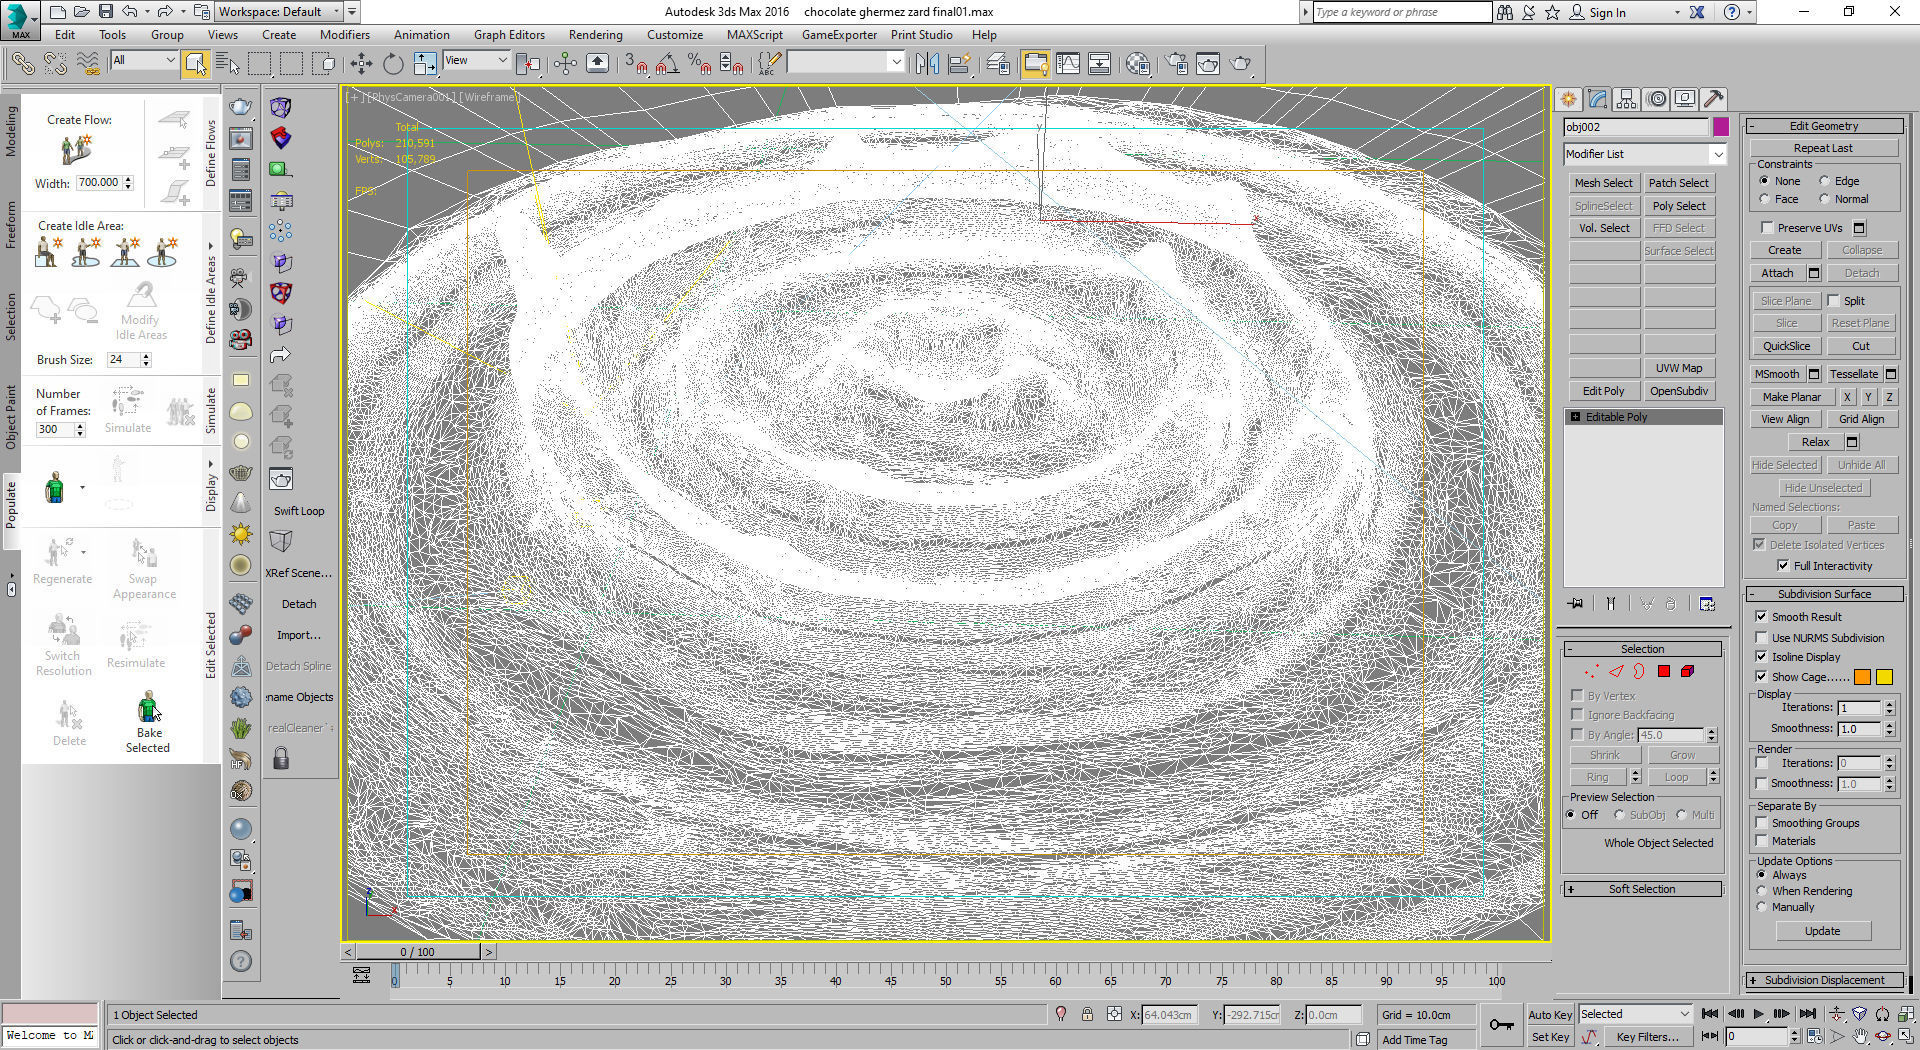Image resolution: width=1920 pixels, height=1050 pixels.
Task: Open the Curve Editor
Action: point(1068,64)
